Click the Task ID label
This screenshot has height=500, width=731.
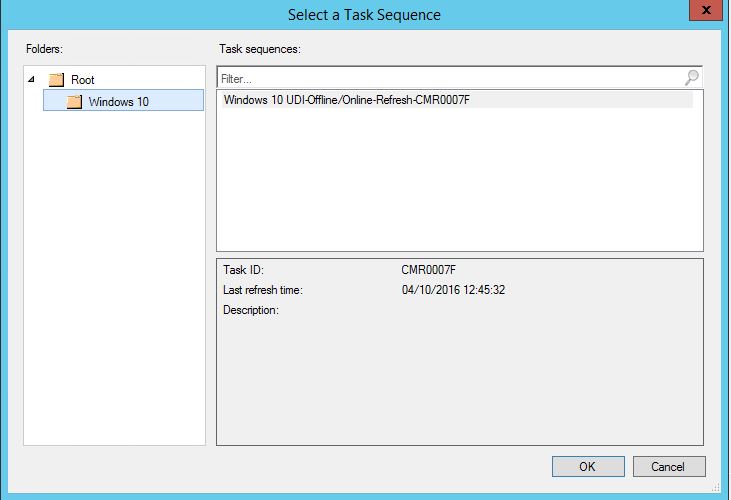(243, 270)
